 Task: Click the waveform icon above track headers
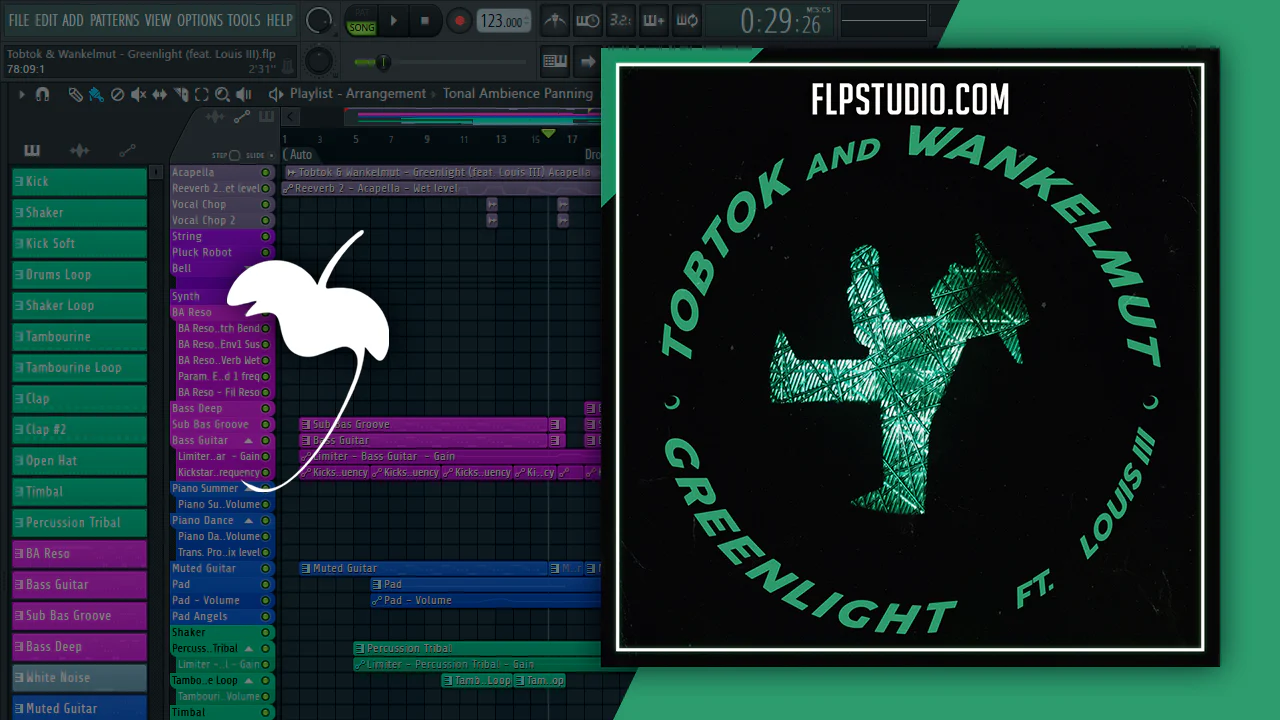pos(214,117)
